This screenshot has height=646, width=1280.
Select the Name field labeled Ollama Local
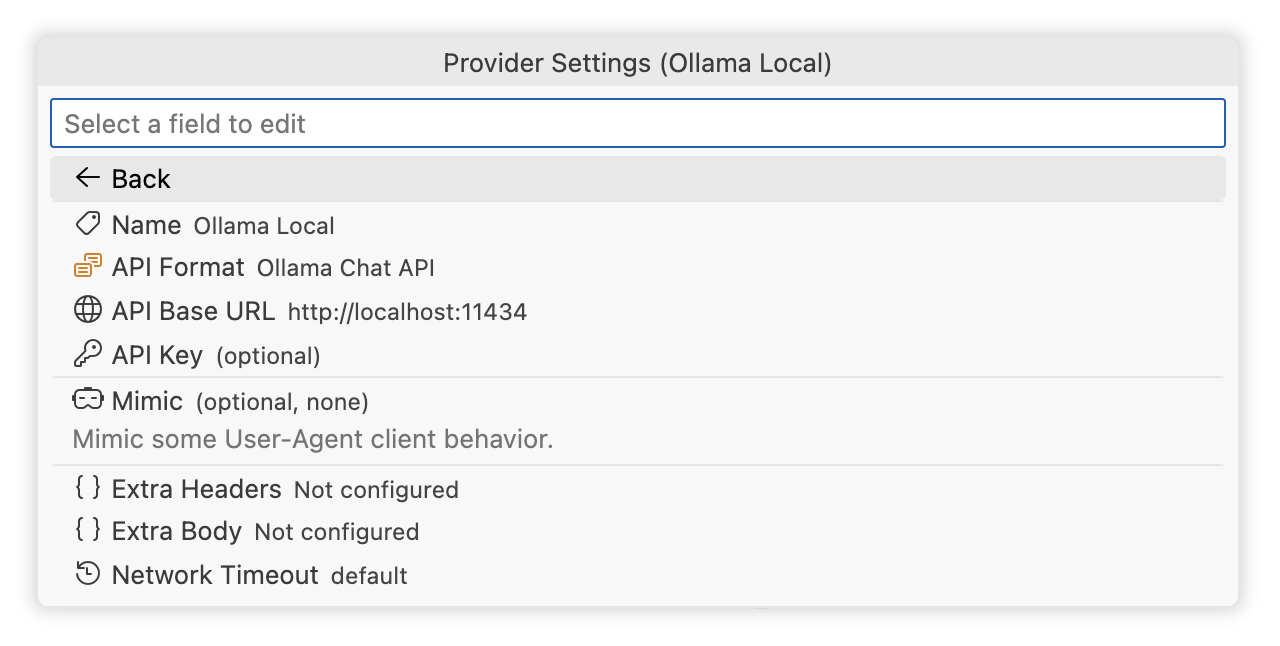point(146,225)
